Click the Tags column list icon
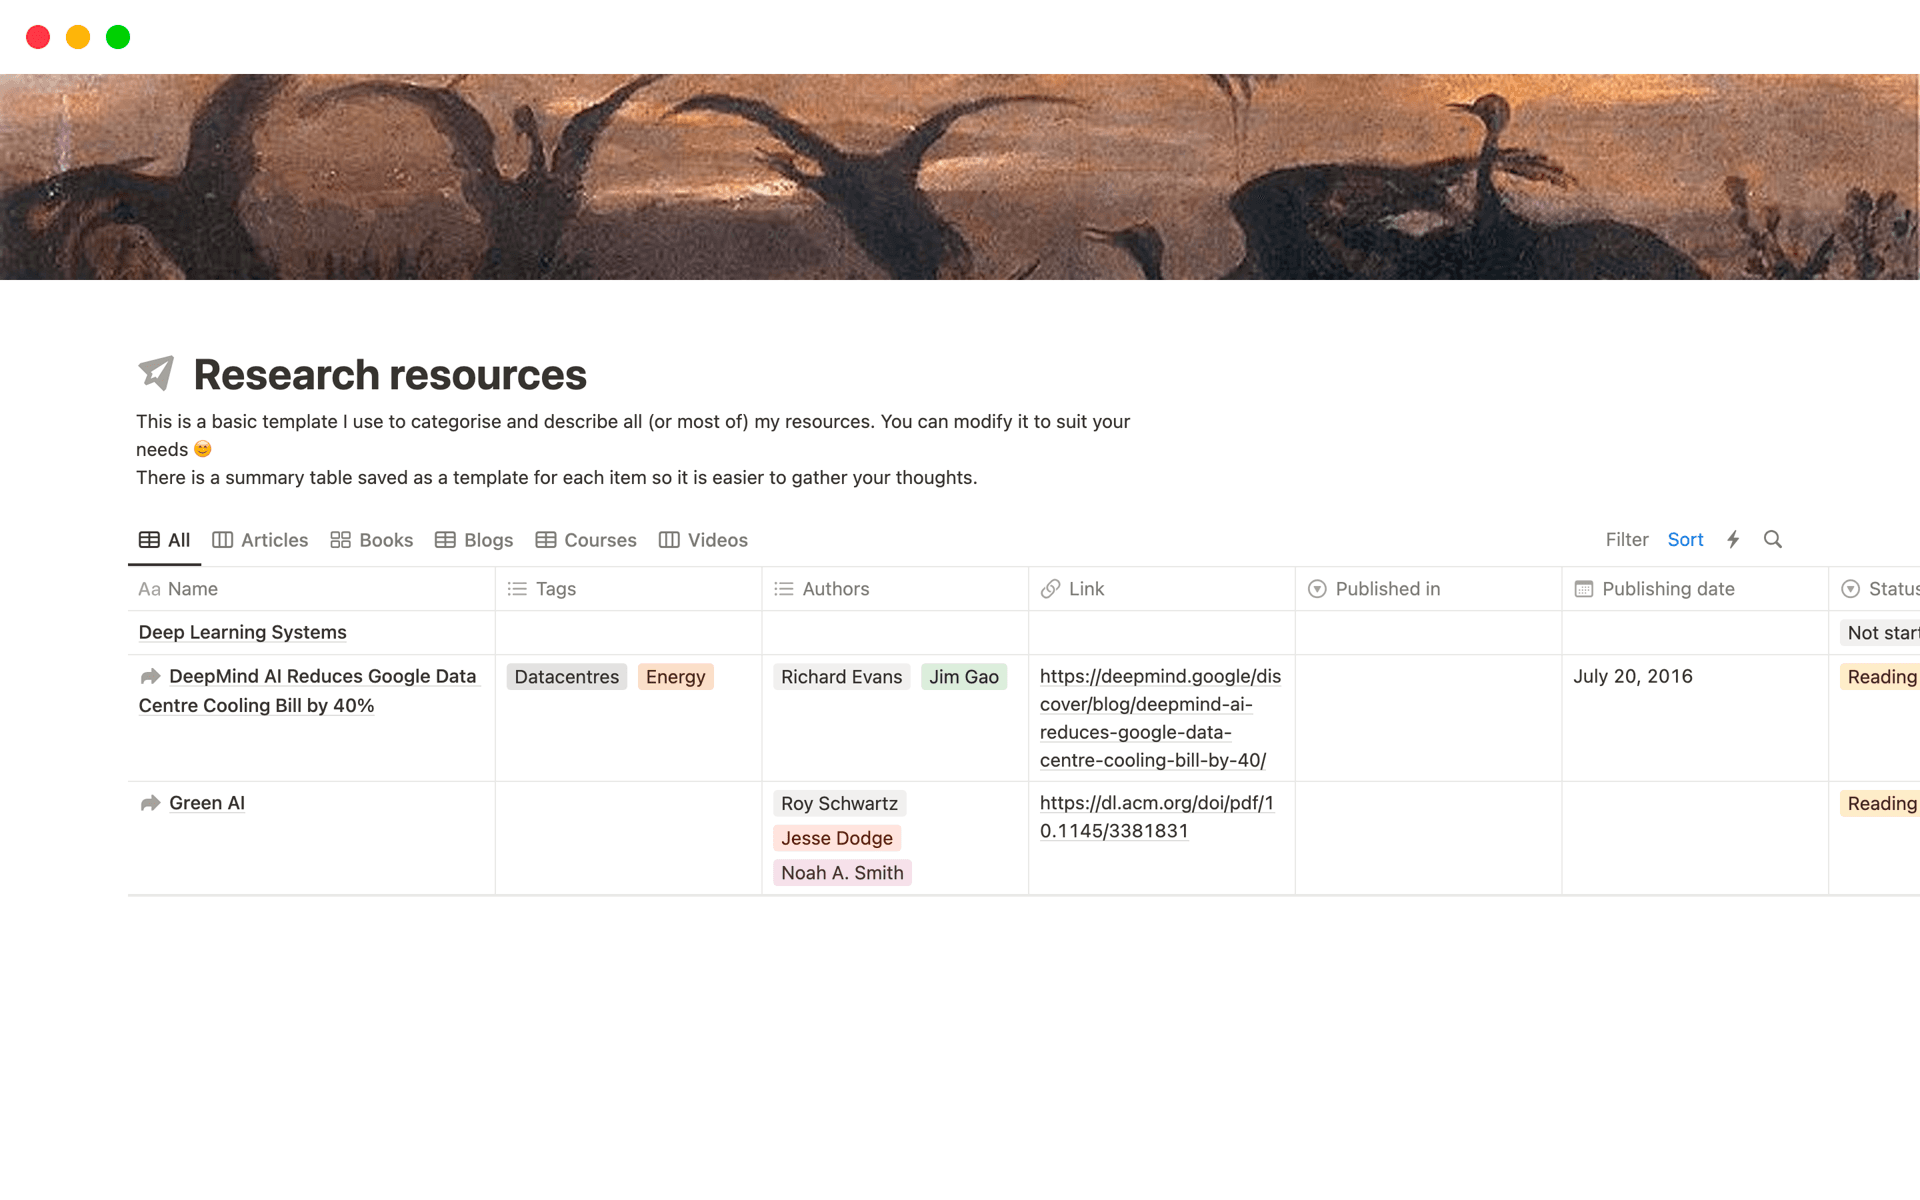1920x1200 pixels. tap(517, 589)
